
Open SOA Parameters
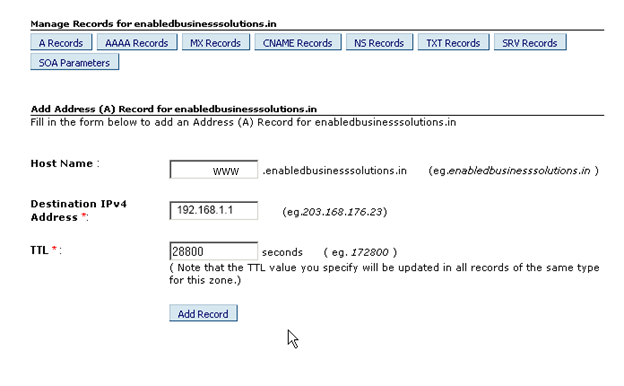click(74, 62)
